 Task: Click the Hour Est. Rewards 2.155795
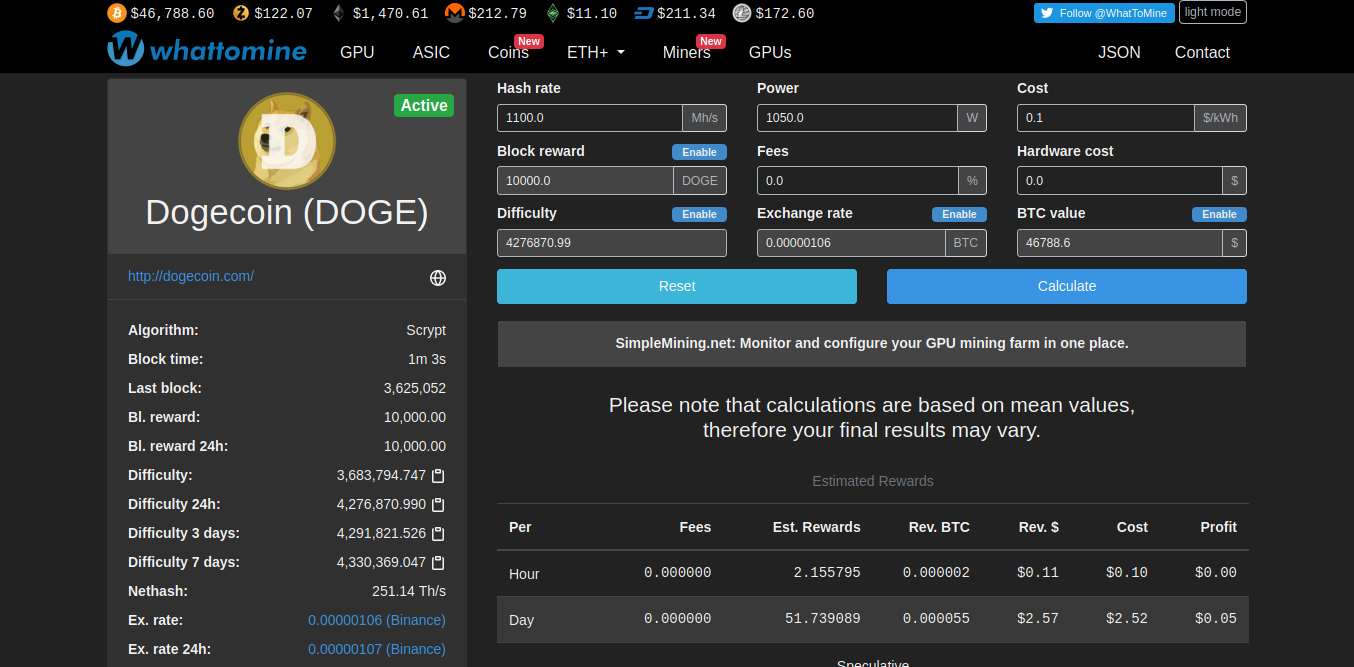[827, 573]
